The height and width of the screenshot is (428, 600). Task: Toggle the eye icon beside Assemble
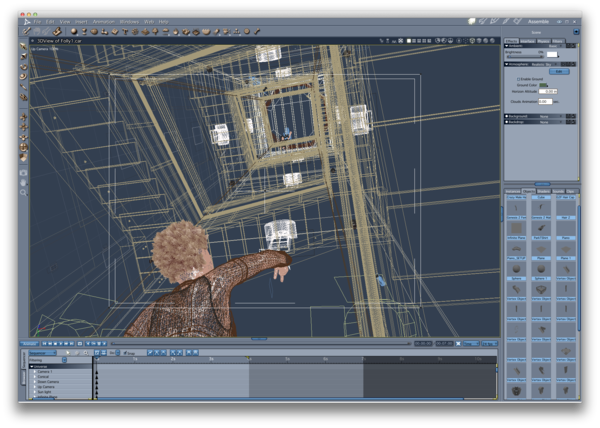point(559,22)
